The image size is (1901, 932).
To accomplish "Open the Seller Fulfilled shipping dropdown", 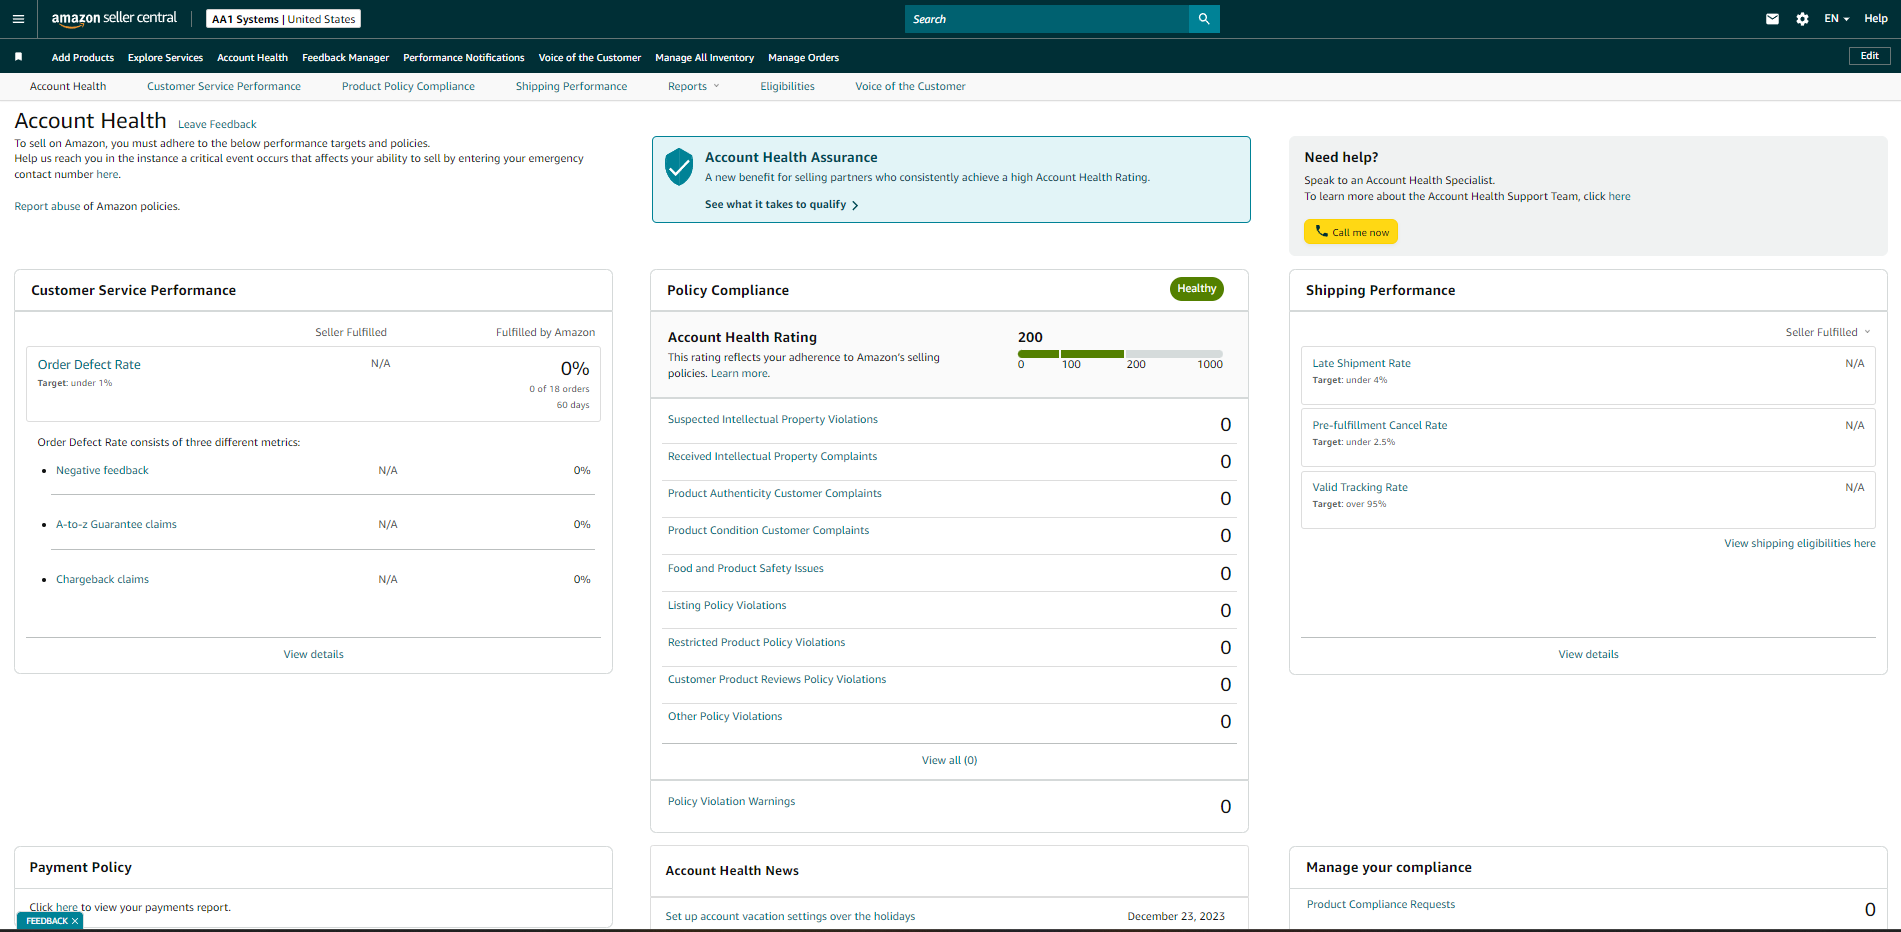I will coord(1827,332).
